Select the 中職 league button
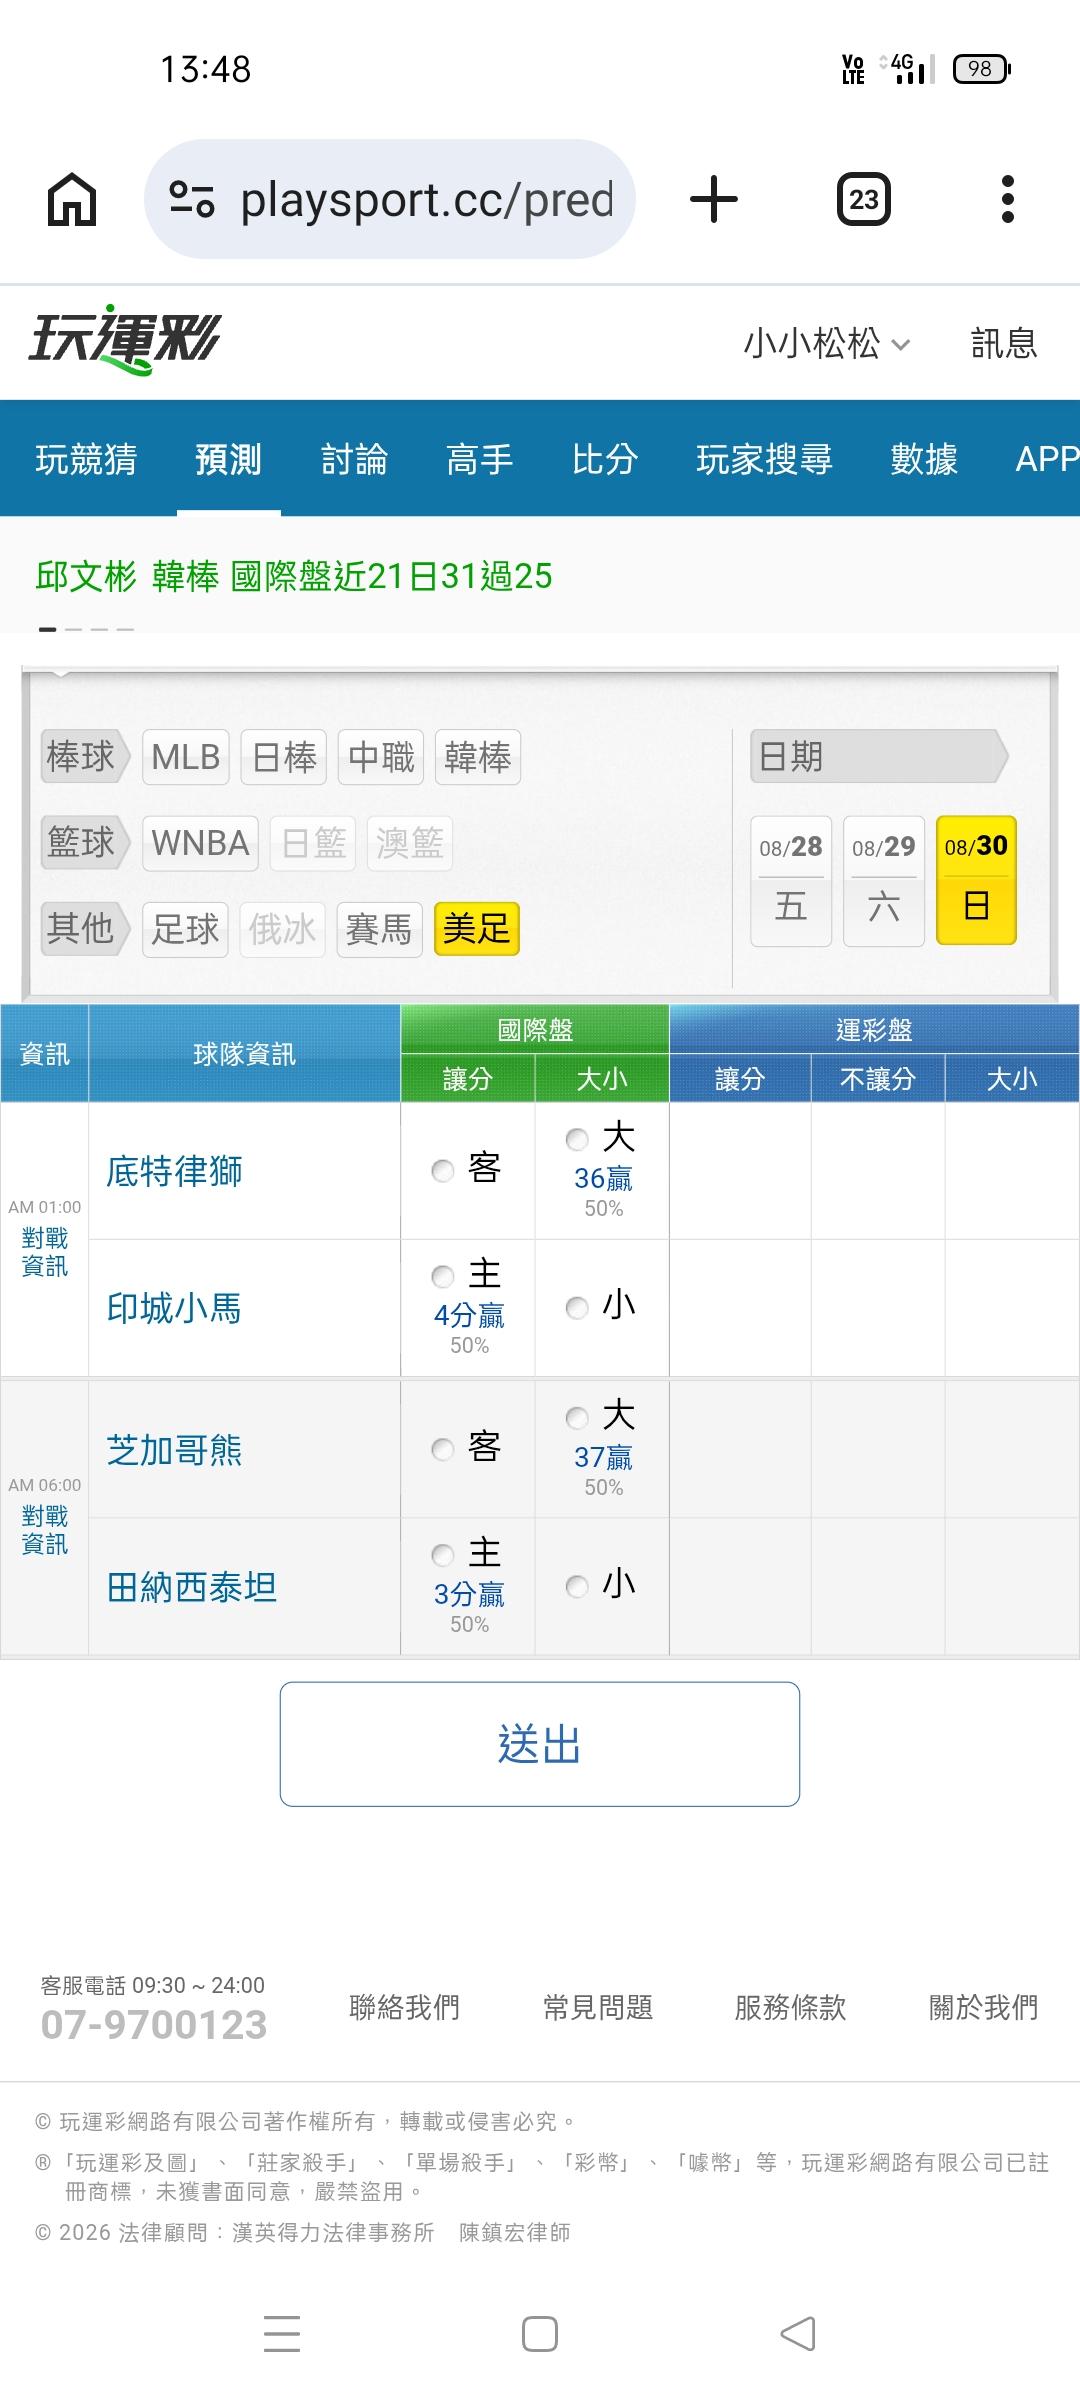 [x=381, y=757]
